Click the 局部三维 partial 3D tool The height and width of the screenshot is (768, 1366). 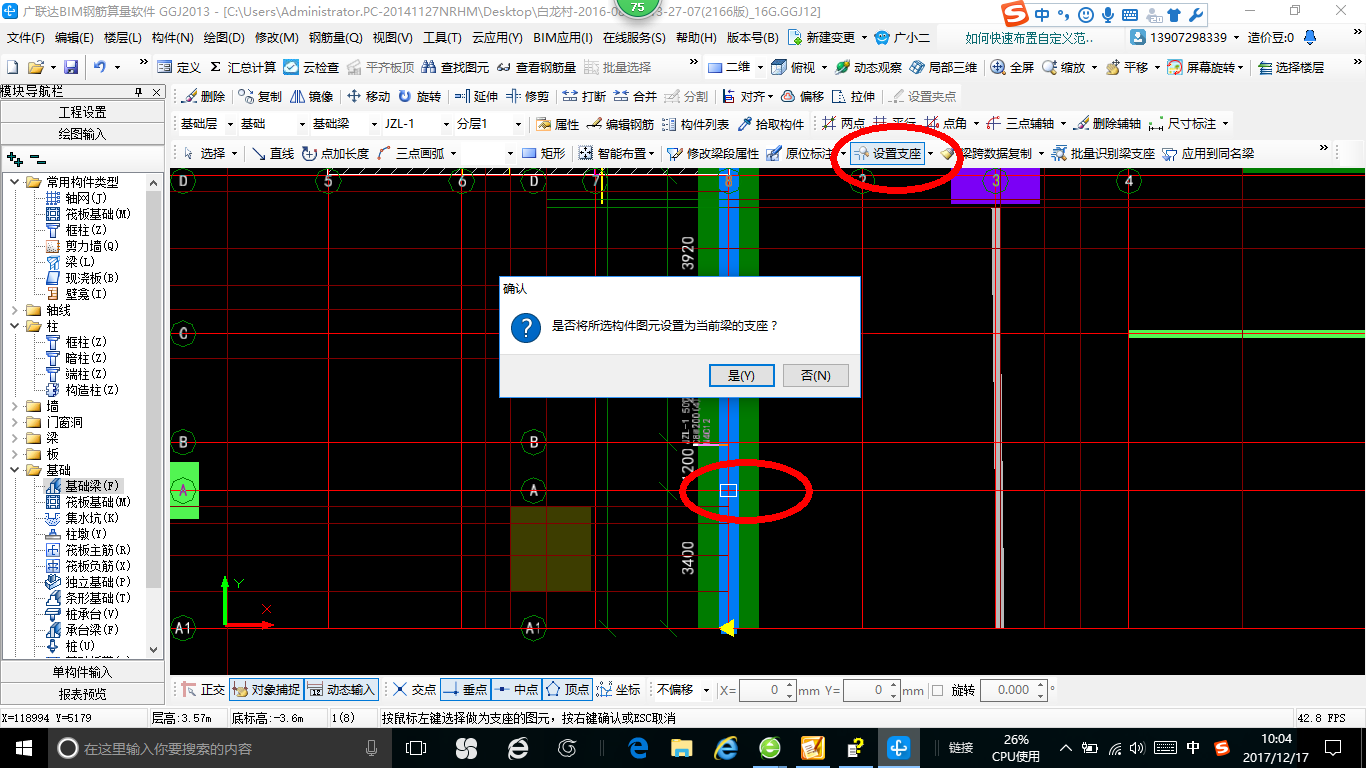(x=943, y=67)
